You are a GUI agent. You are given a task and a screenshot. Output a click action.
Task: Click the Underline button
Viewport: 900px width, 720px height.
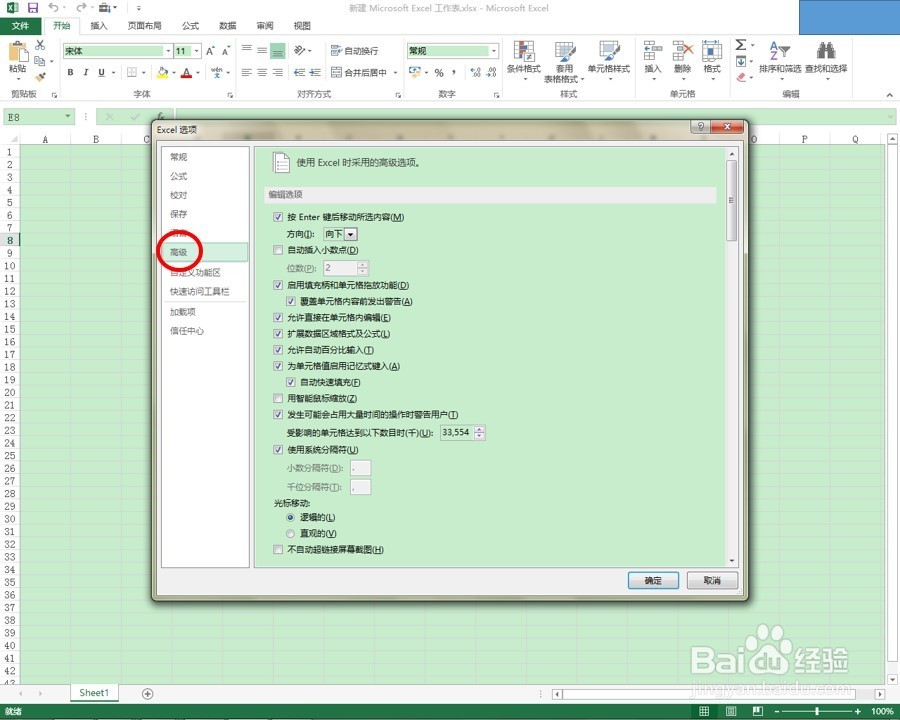point(102,72)
